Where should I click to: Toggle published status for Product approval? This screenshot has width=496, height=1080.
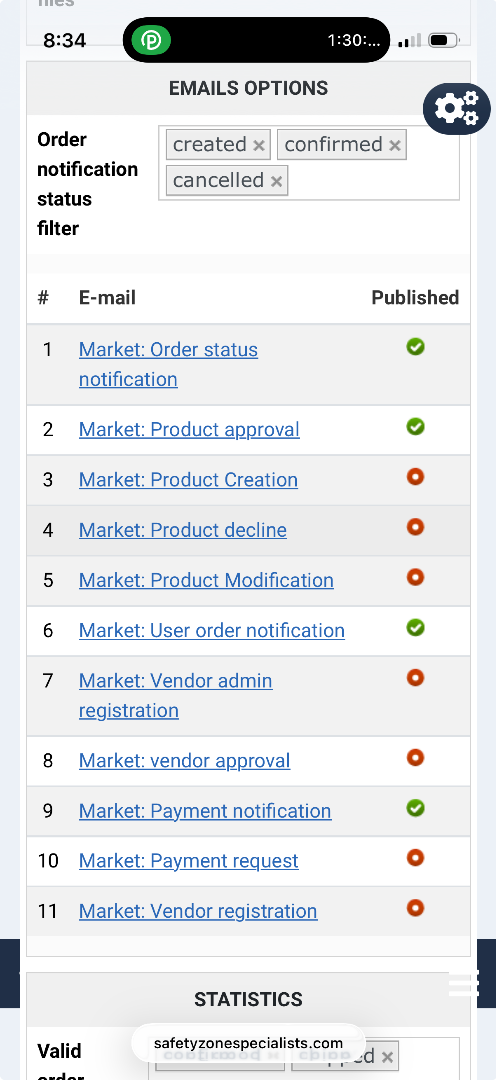[x=415, y=427]
